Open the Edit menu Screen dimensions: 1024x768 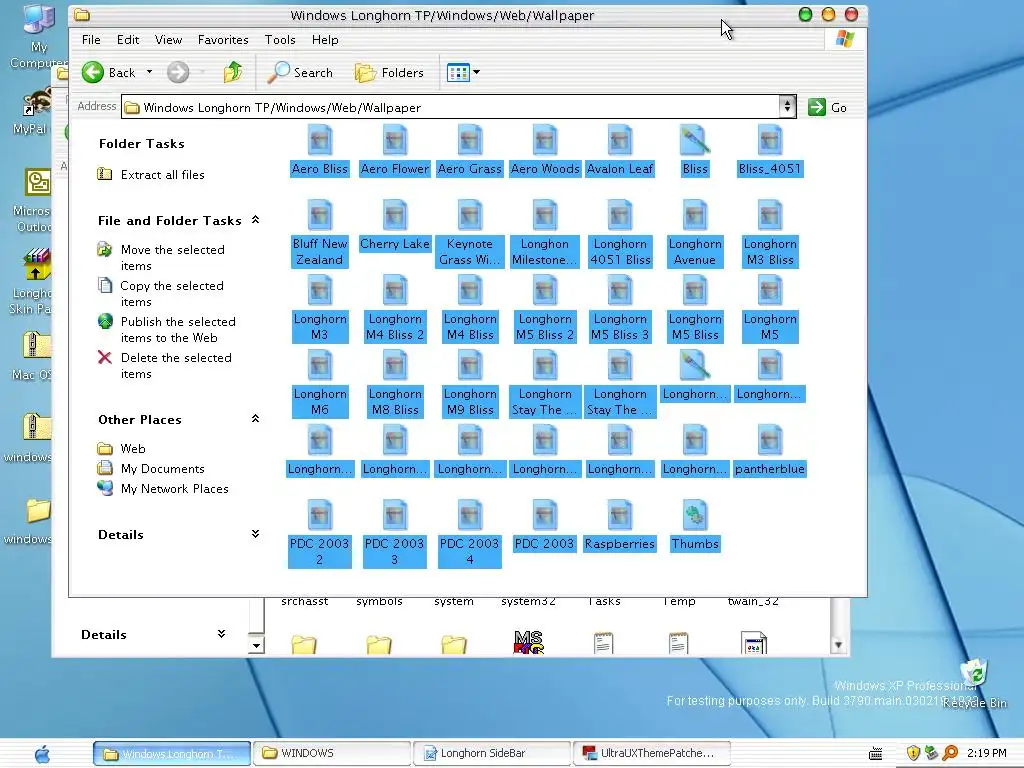pyautogui.click(x=128, y=40)
